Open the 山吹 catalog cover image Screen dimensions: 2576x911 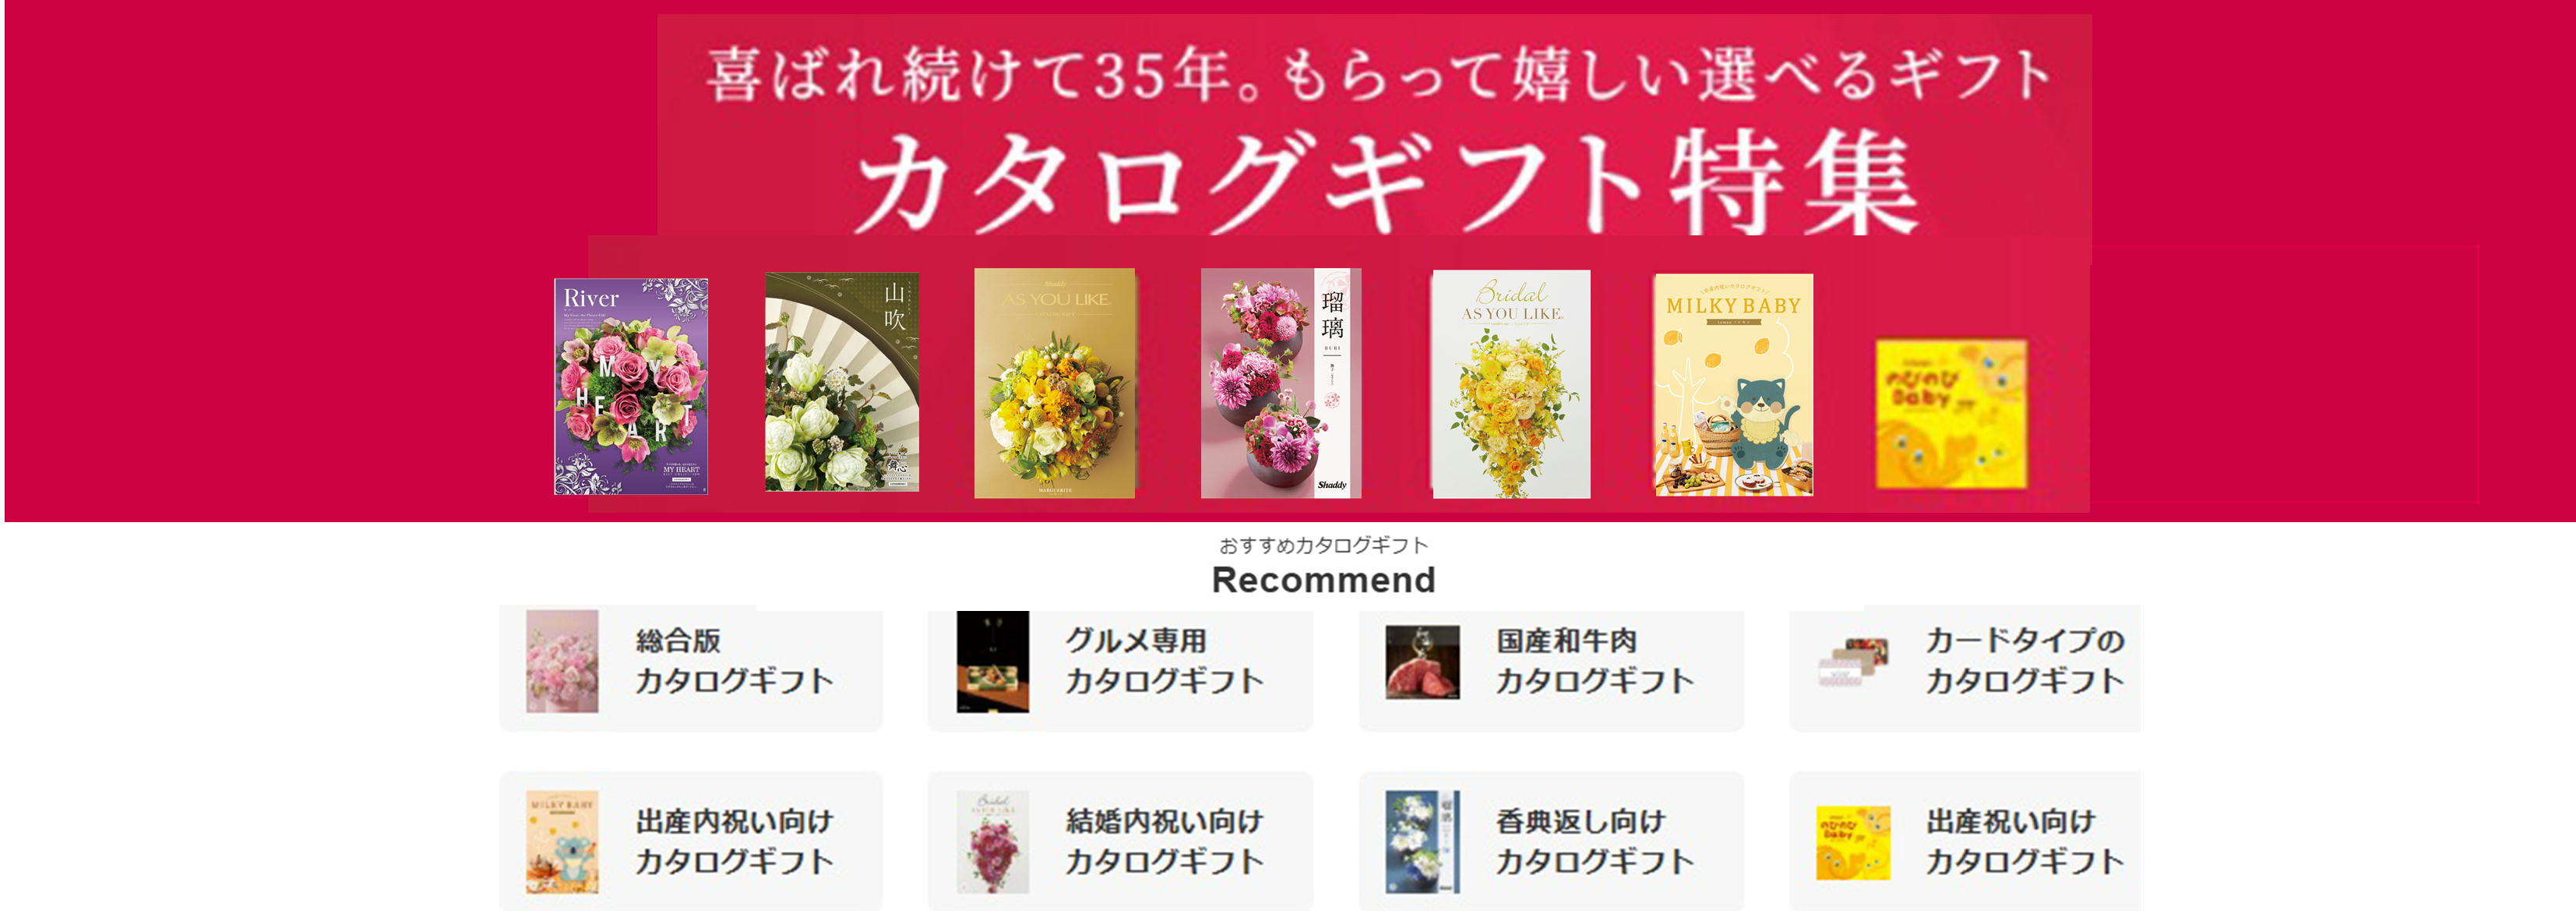coord(842,382)
